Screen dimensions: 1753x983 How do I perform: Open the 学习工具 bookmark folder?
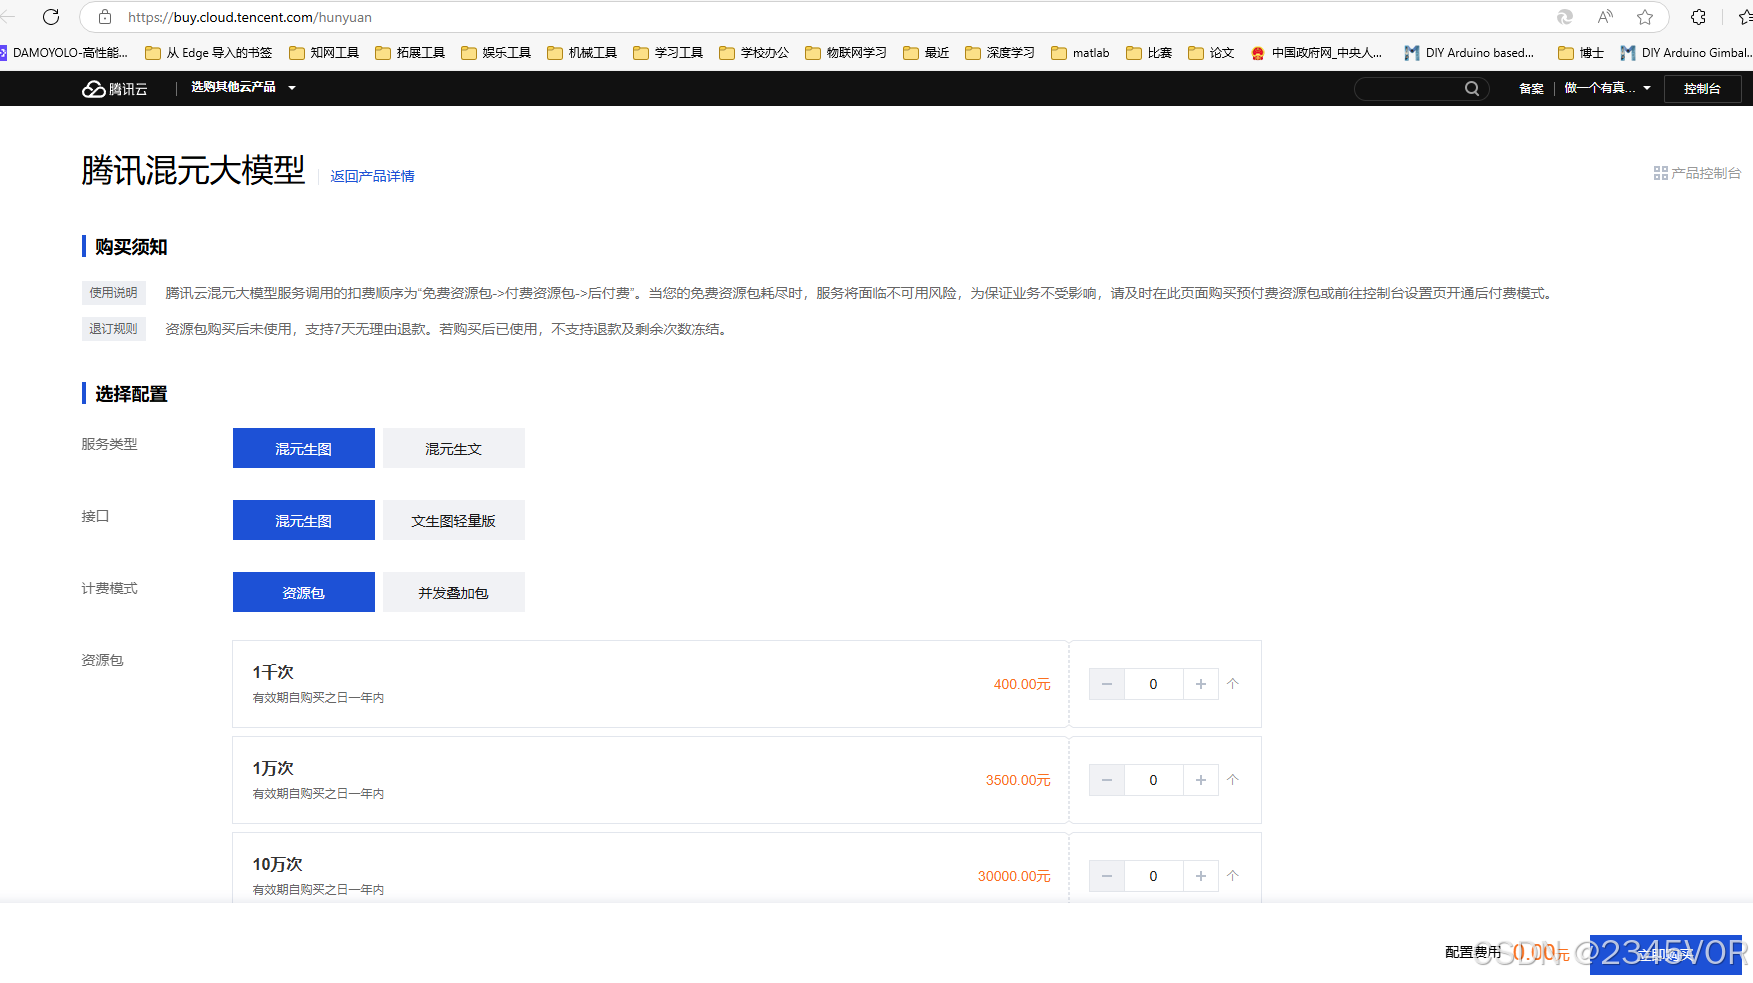coord(668,53)
